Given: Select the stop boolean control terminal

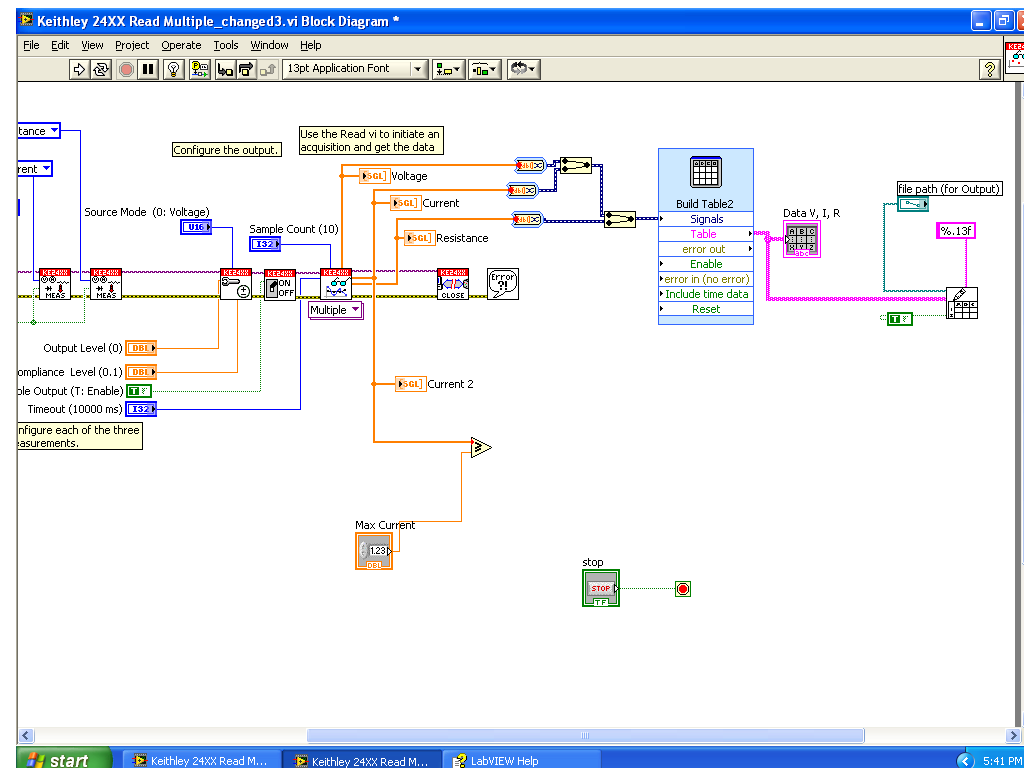Looking at the screenshot, I should coord(601,588).
